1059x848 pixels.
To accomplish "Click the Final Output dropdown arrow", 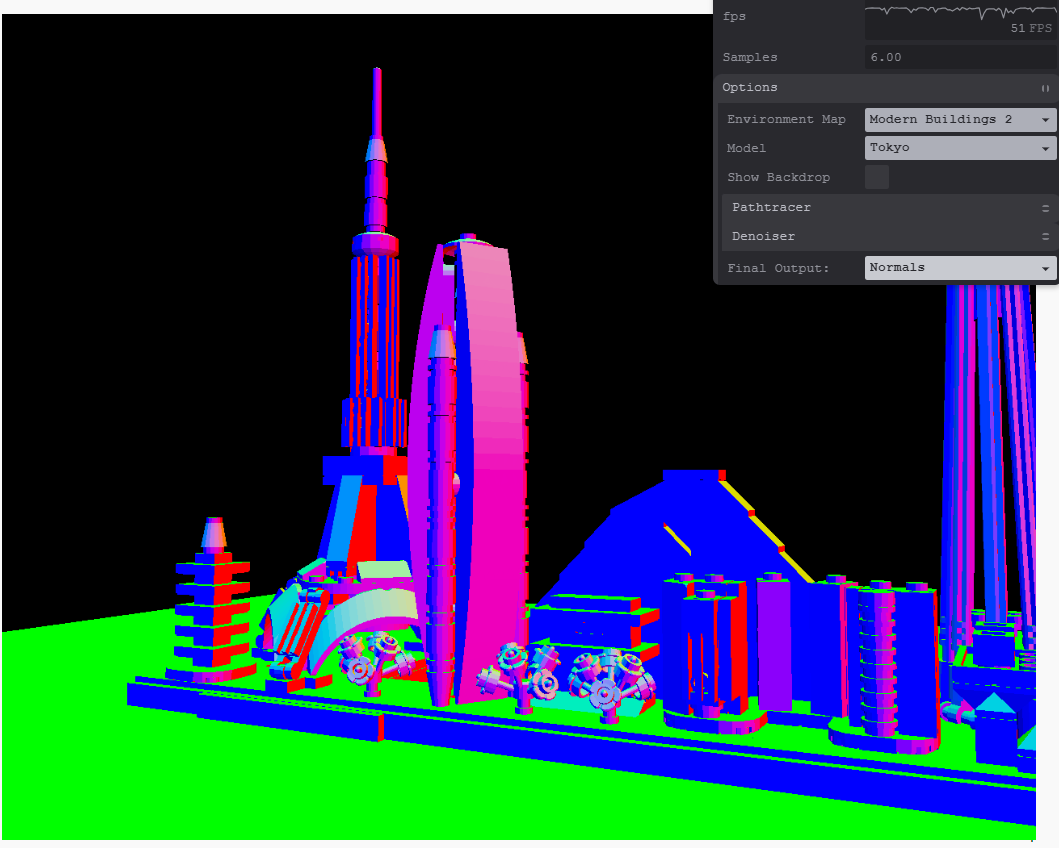I will tap(1045, 268).
